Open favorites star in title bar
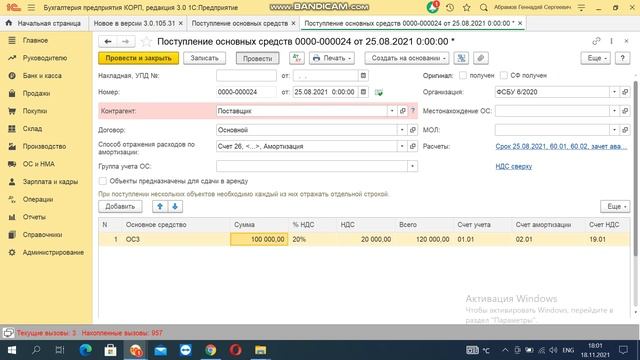 click(x=467, y=7)
